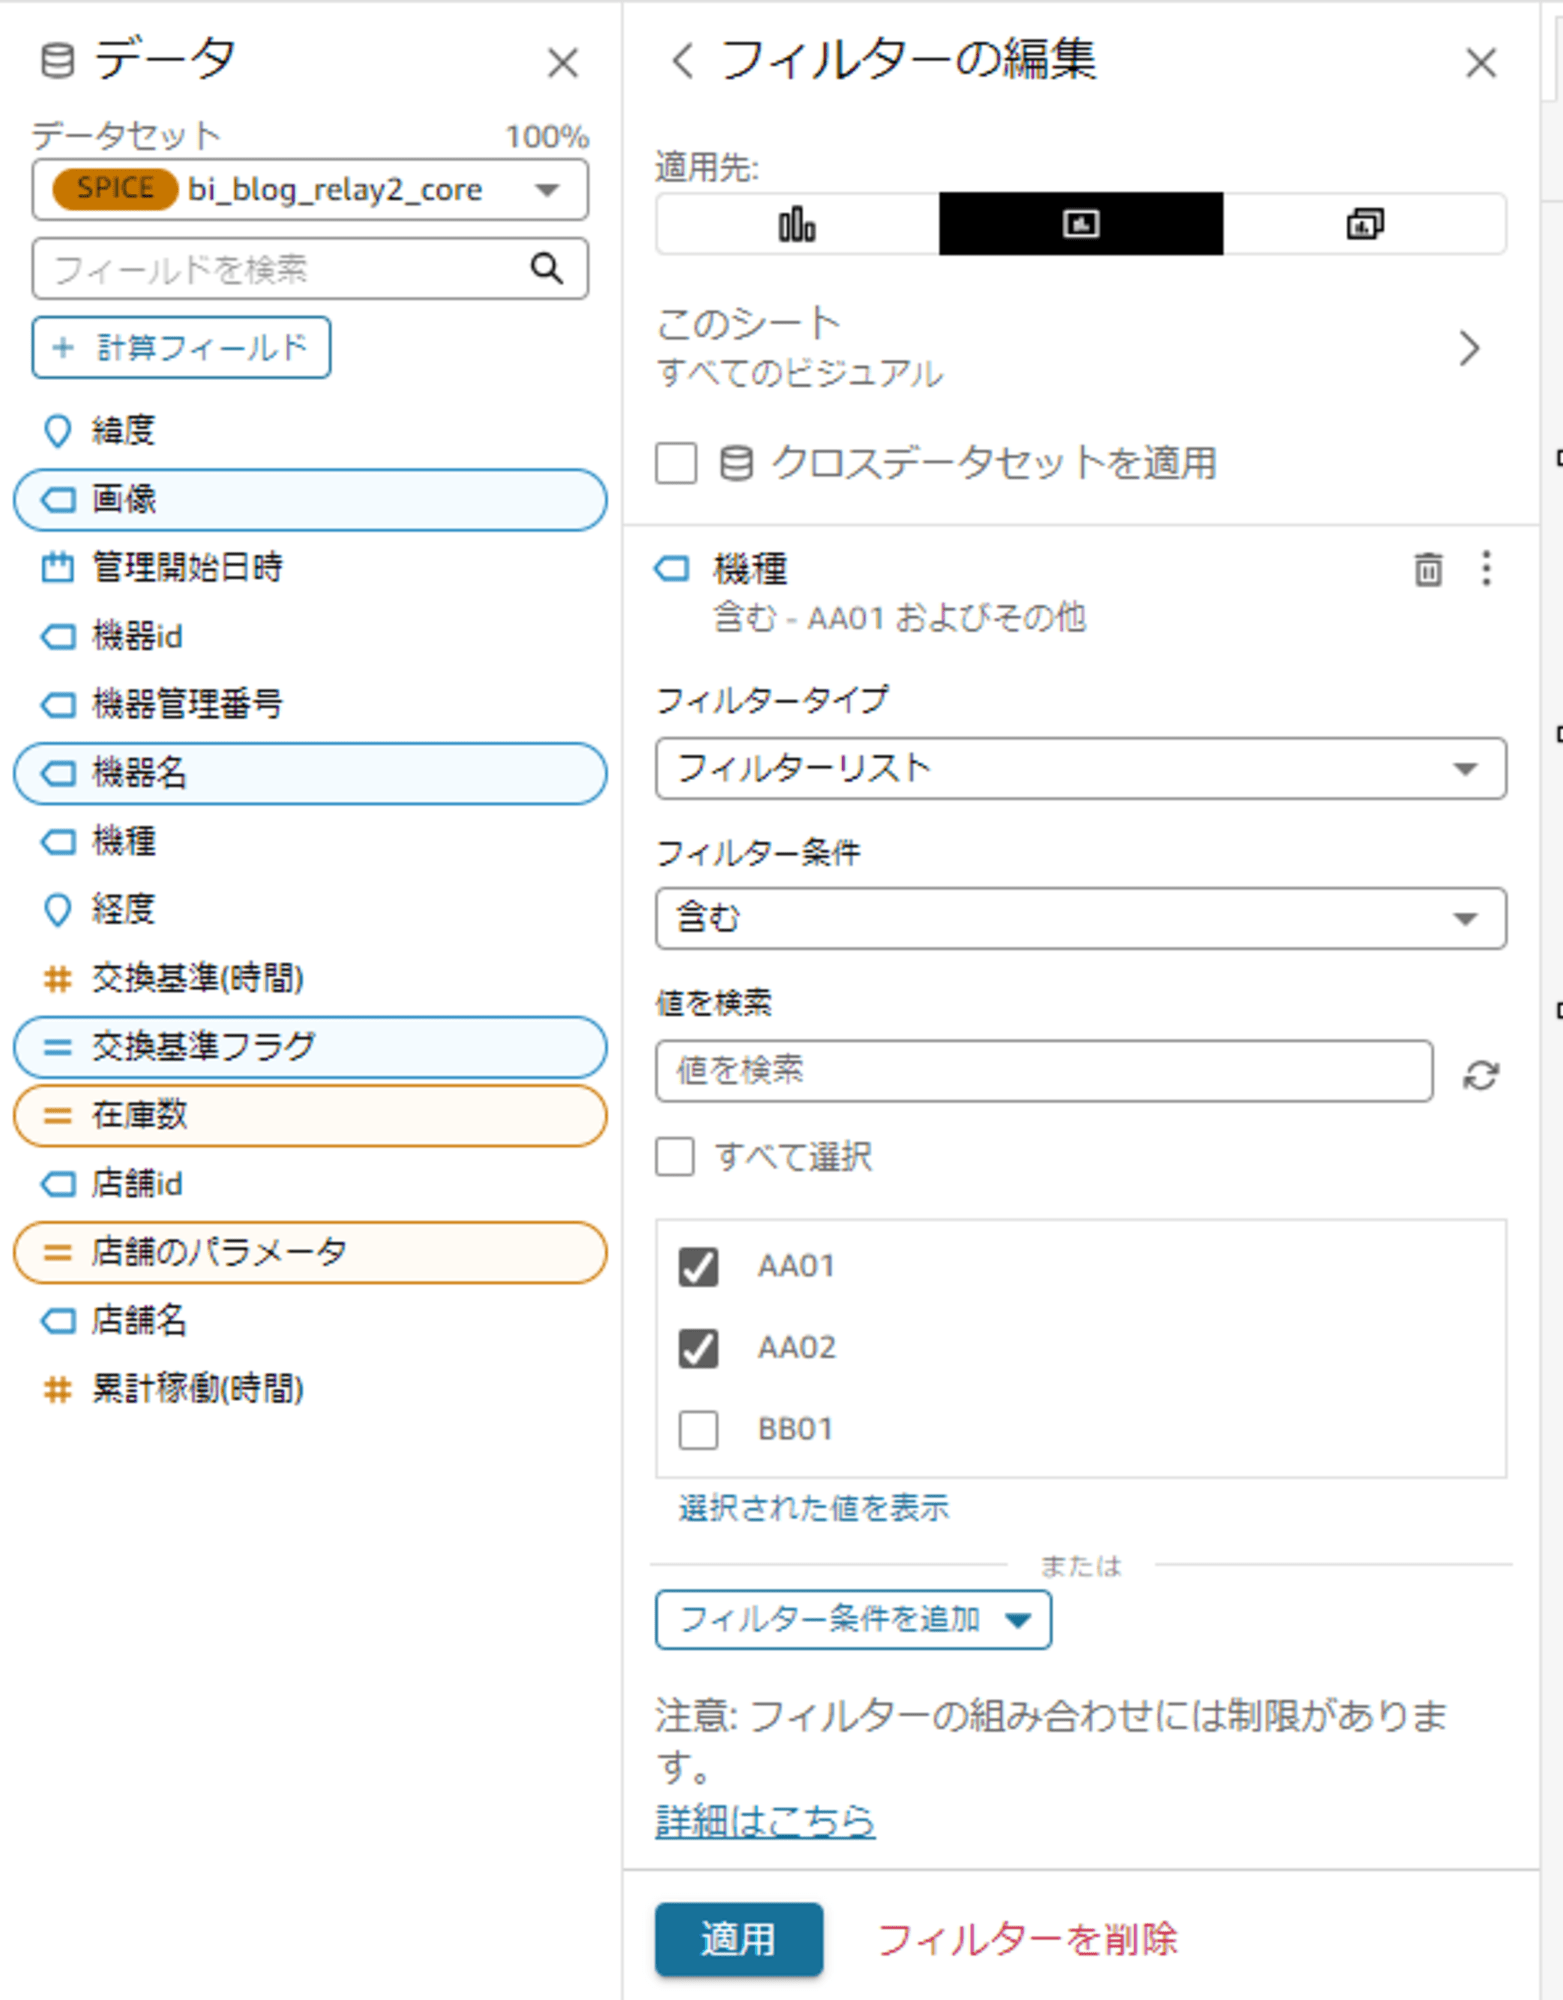Delete the 機種 filter with trash icon
This screenshot has width=1563, height=2000.
pos(1428,569)
